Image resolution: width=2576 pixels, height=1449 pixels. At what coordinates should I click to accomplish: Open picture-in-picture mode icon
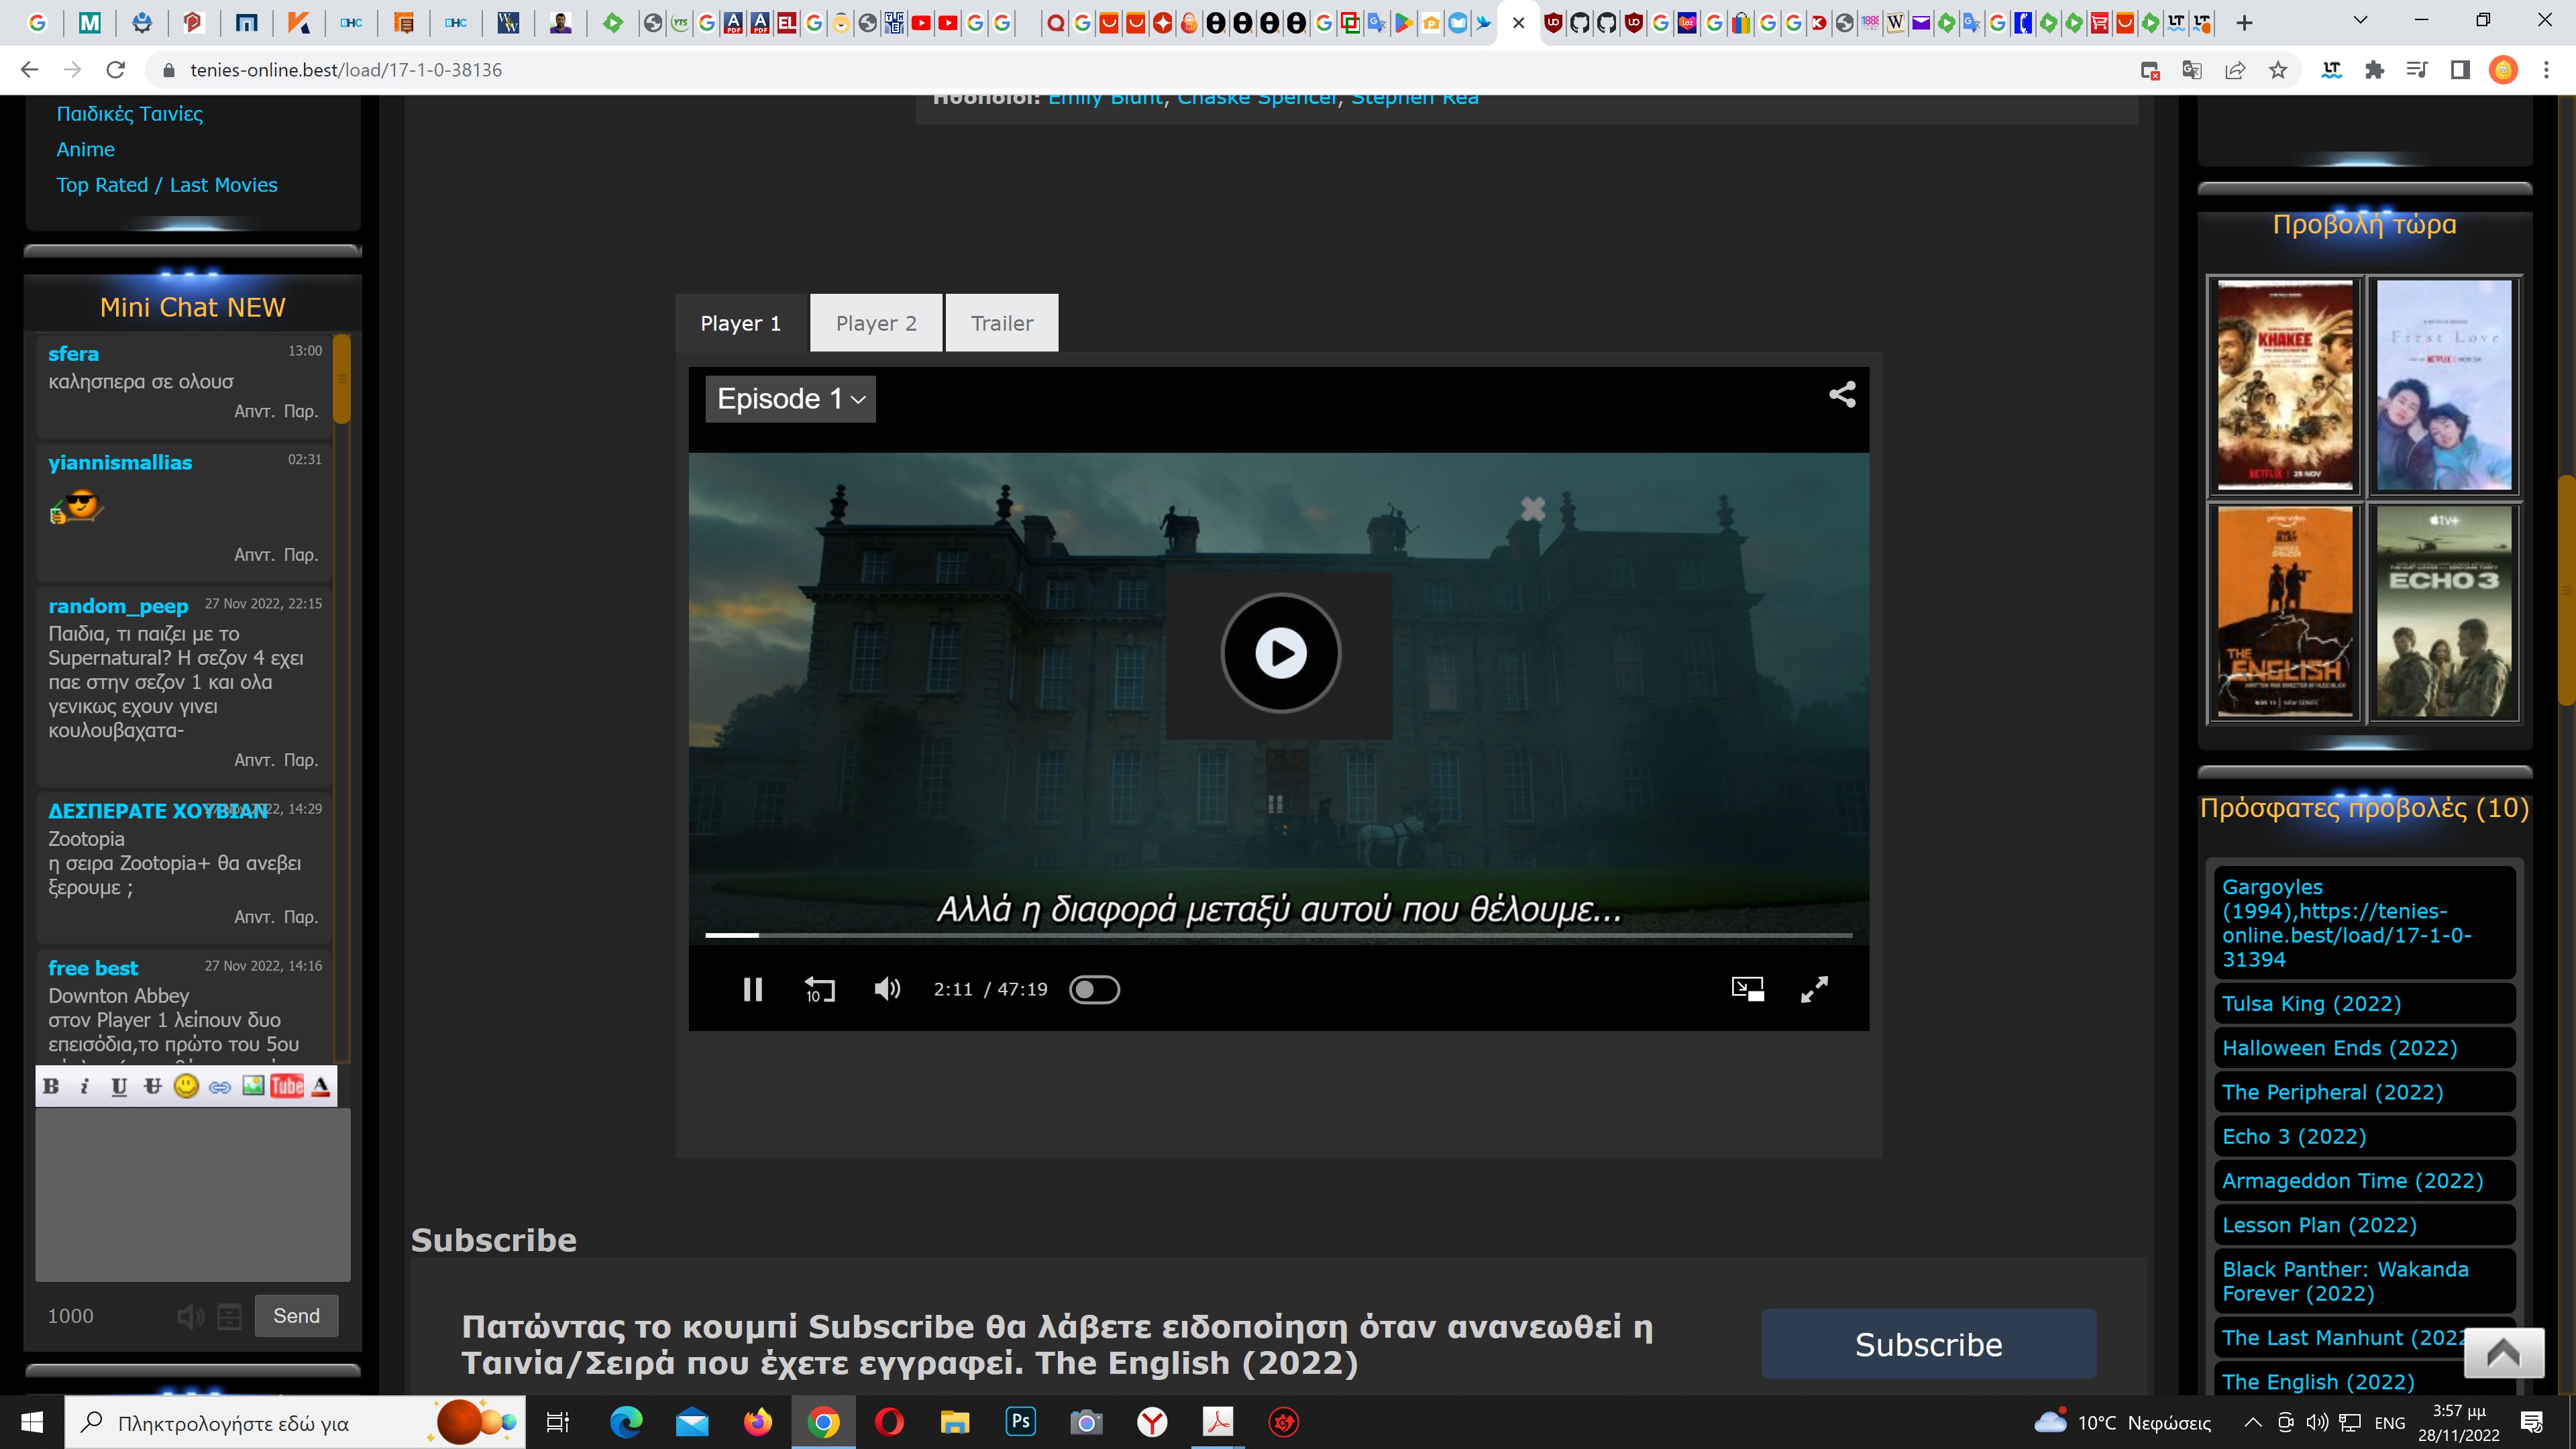pyautogui.click(x=1747, y=989)
